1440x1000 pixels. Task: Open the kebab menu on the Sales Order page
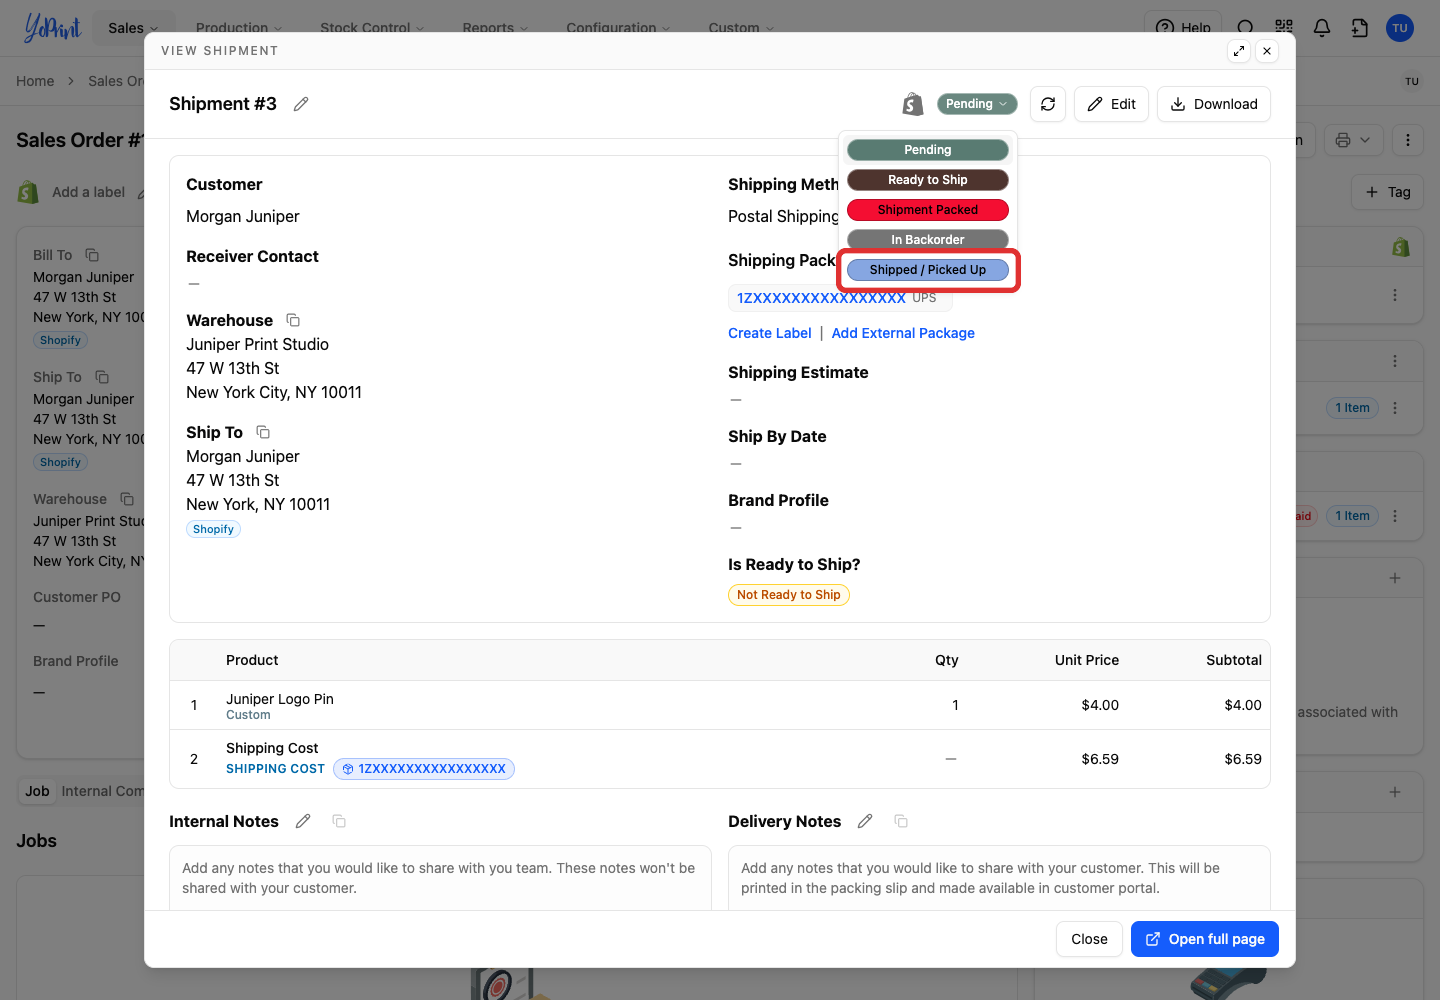pyautogui.click(x=1408, y=140)
